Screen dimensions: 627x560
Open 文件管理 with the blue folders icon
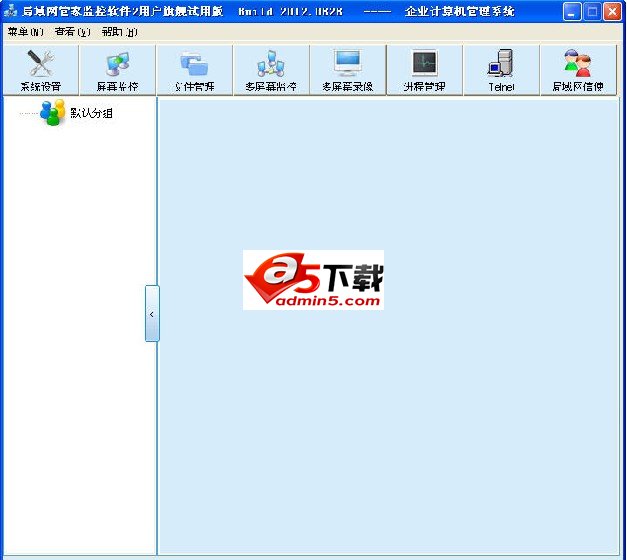(x=195, y=70)
